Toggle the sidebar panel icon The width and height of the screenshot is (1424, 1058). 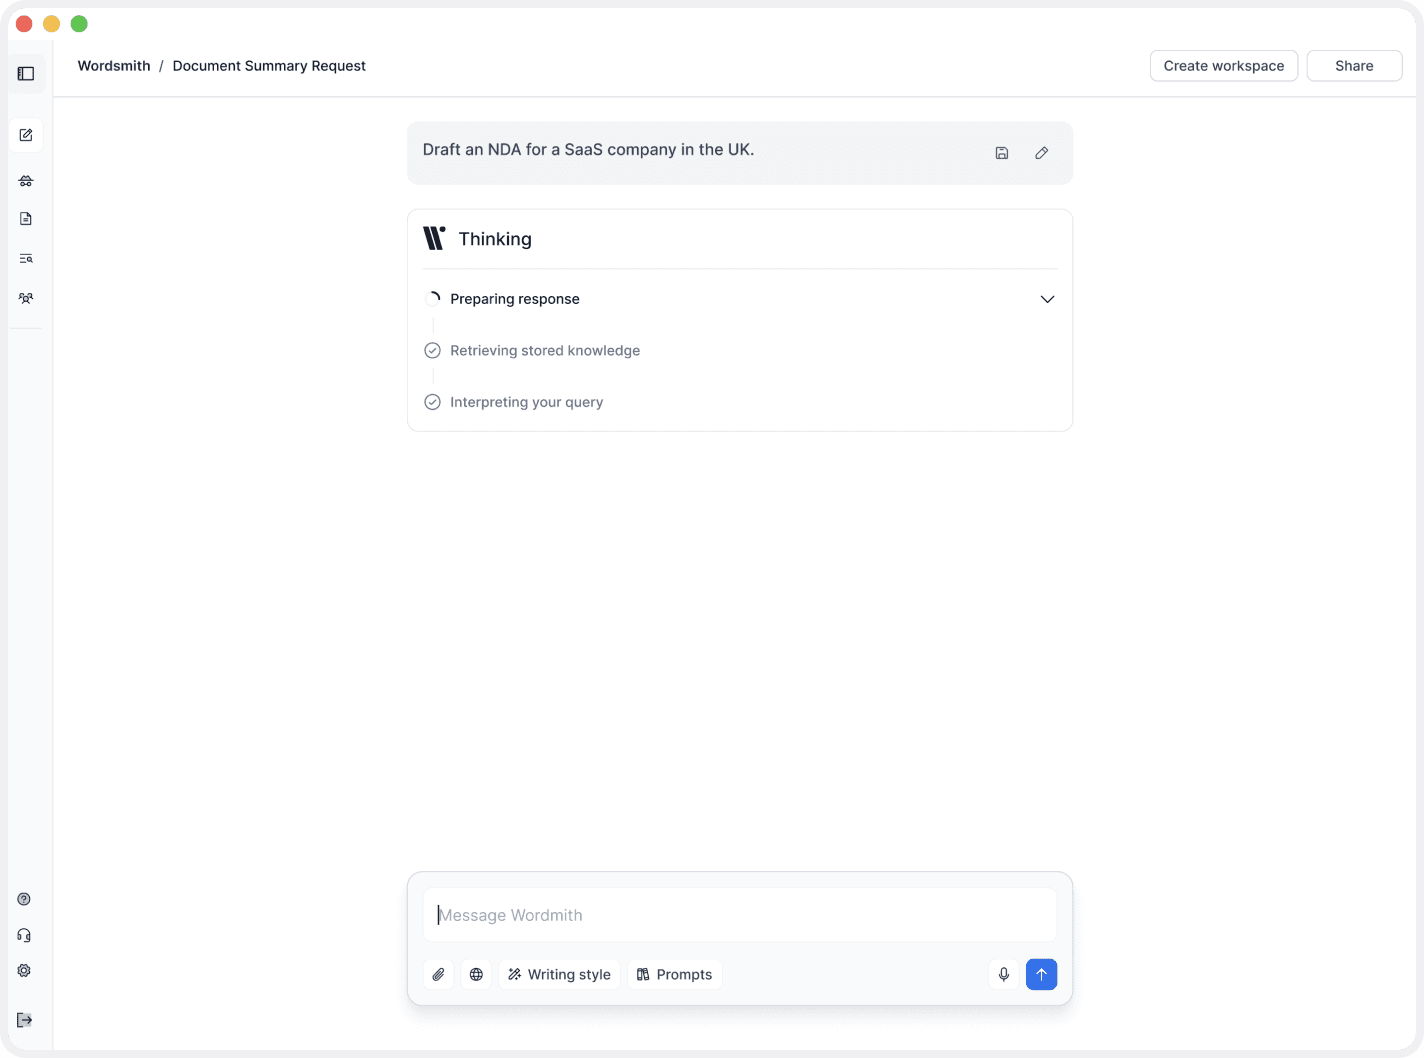pos(26,74)
